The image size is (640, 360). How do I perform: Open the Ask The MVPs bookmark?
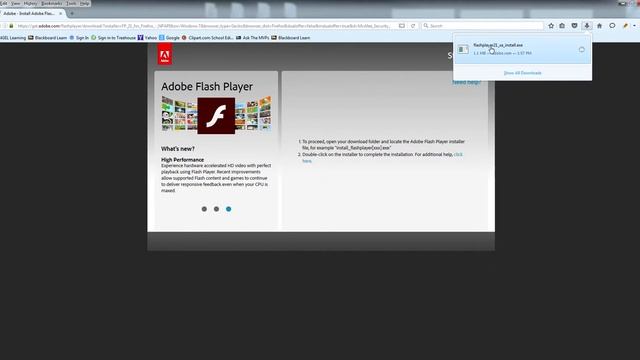252,38
